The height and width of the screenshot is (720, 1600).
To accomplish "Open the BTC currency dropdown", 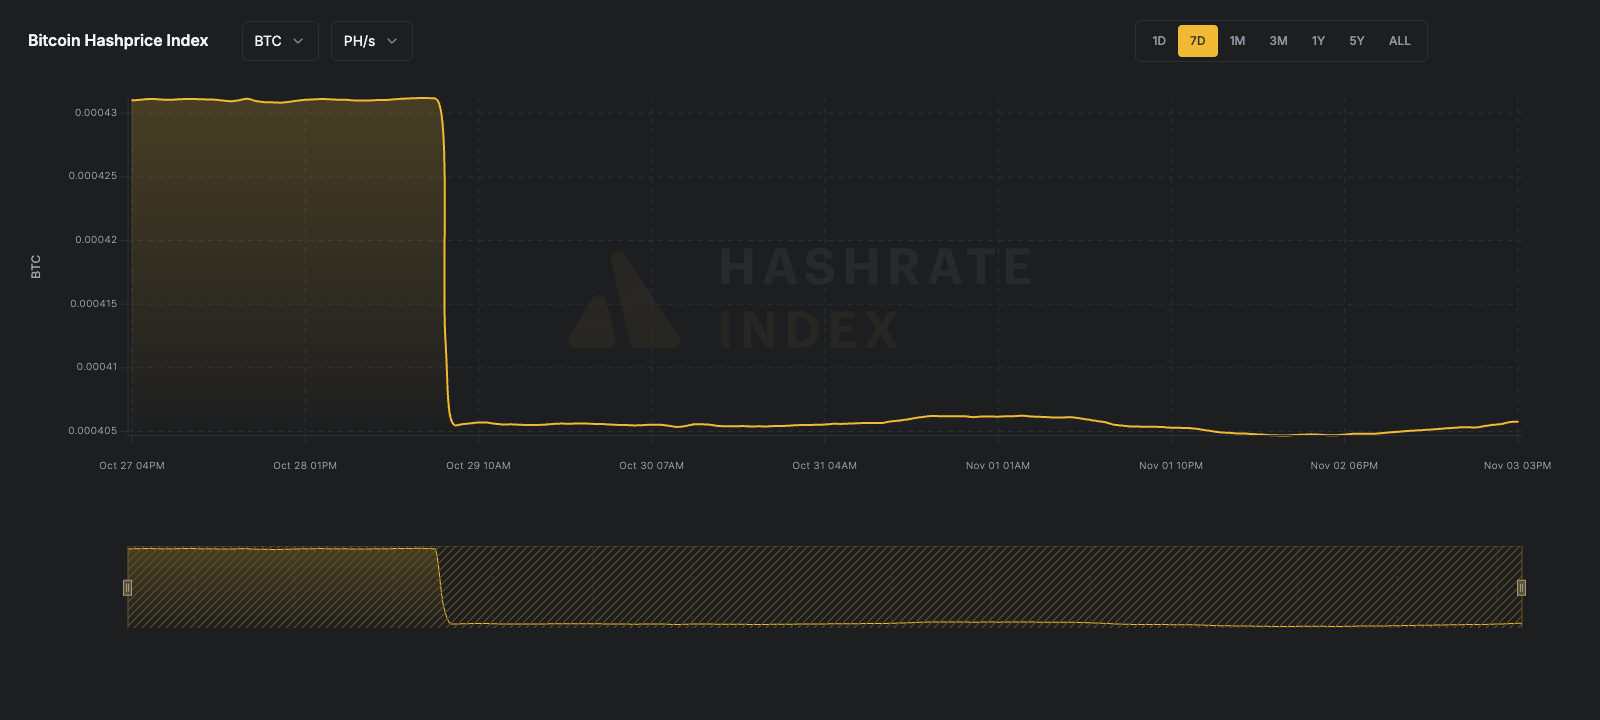I will 280,41.
